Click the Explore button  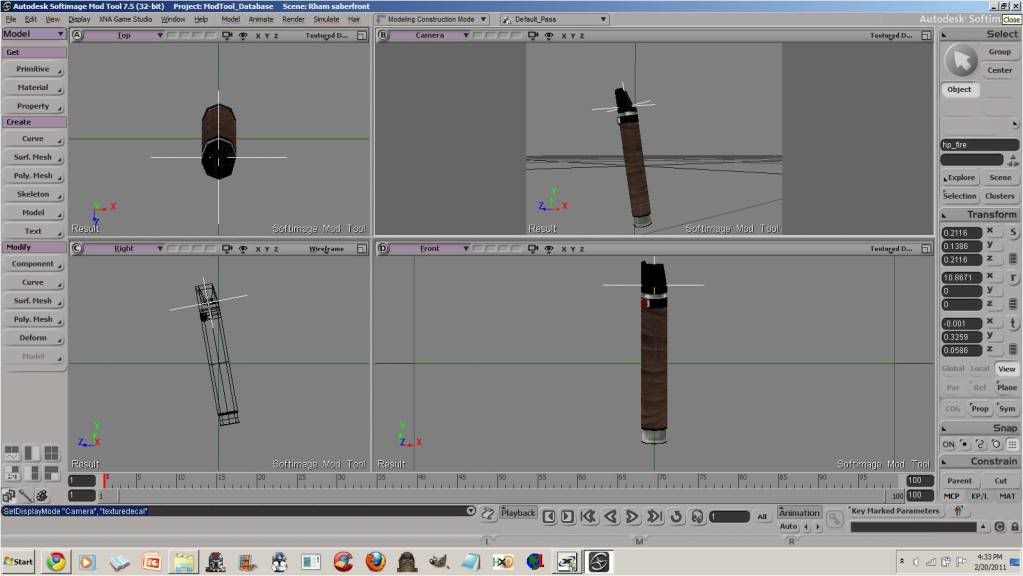click(960, 177)
